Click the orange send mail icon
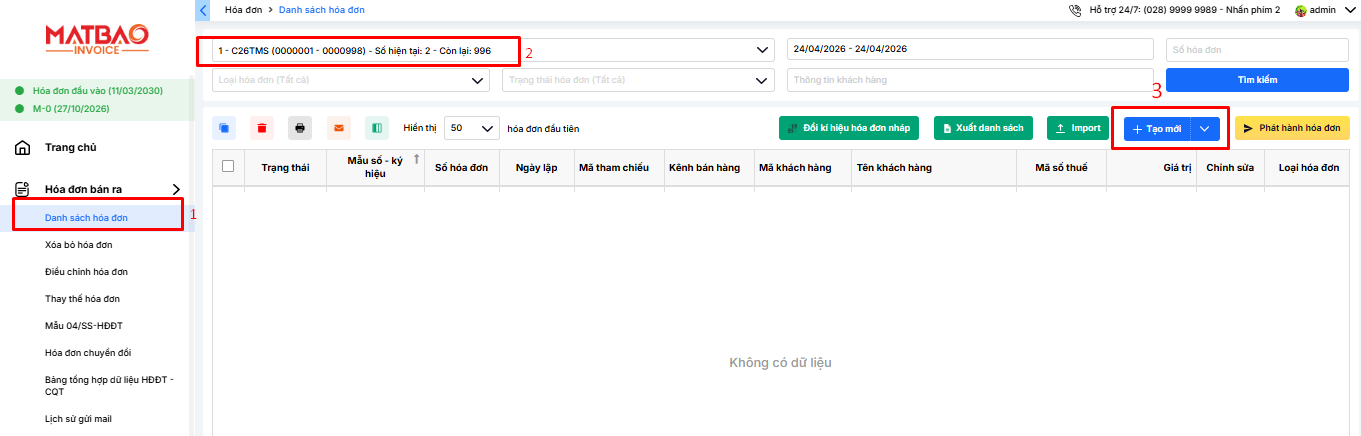 pyautogui.click(x=338, y=128)
